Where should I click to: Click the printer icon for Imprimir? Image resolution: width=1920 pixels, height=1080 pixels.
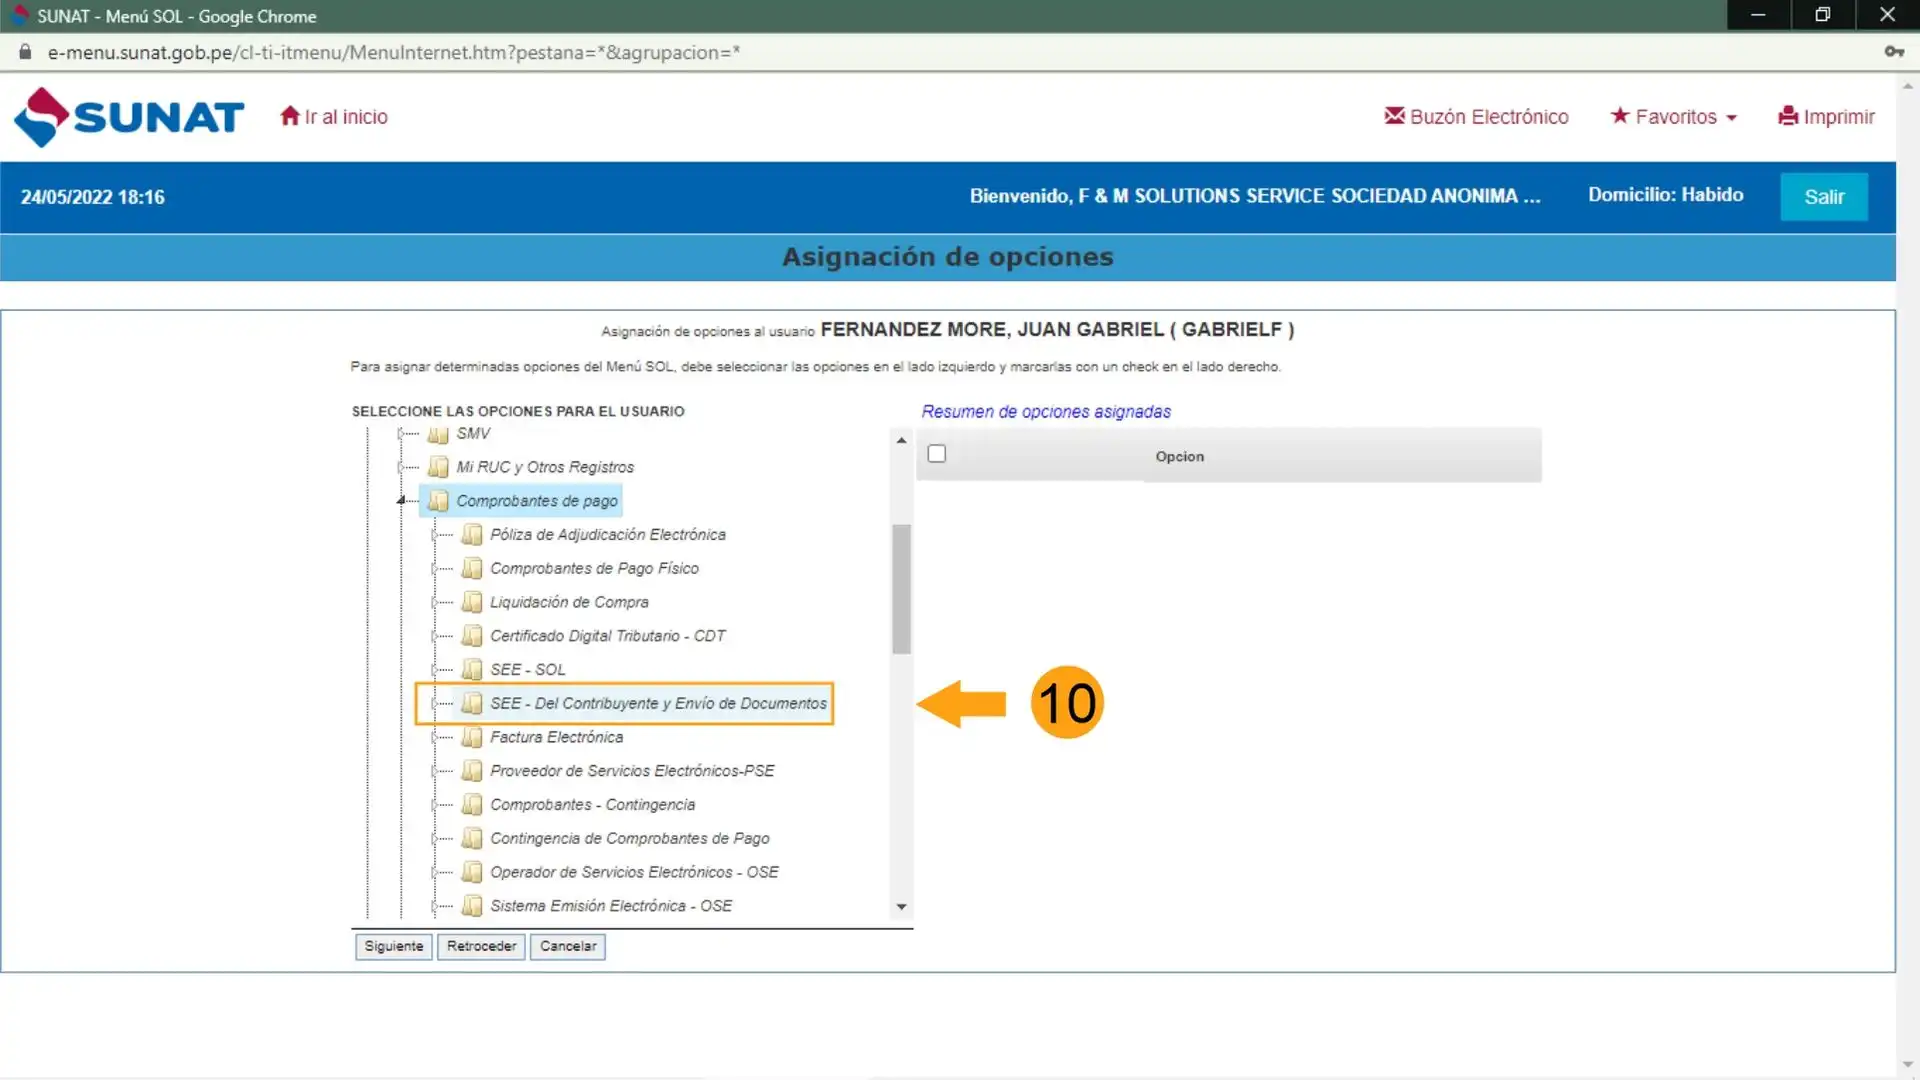pos(1788,116)
